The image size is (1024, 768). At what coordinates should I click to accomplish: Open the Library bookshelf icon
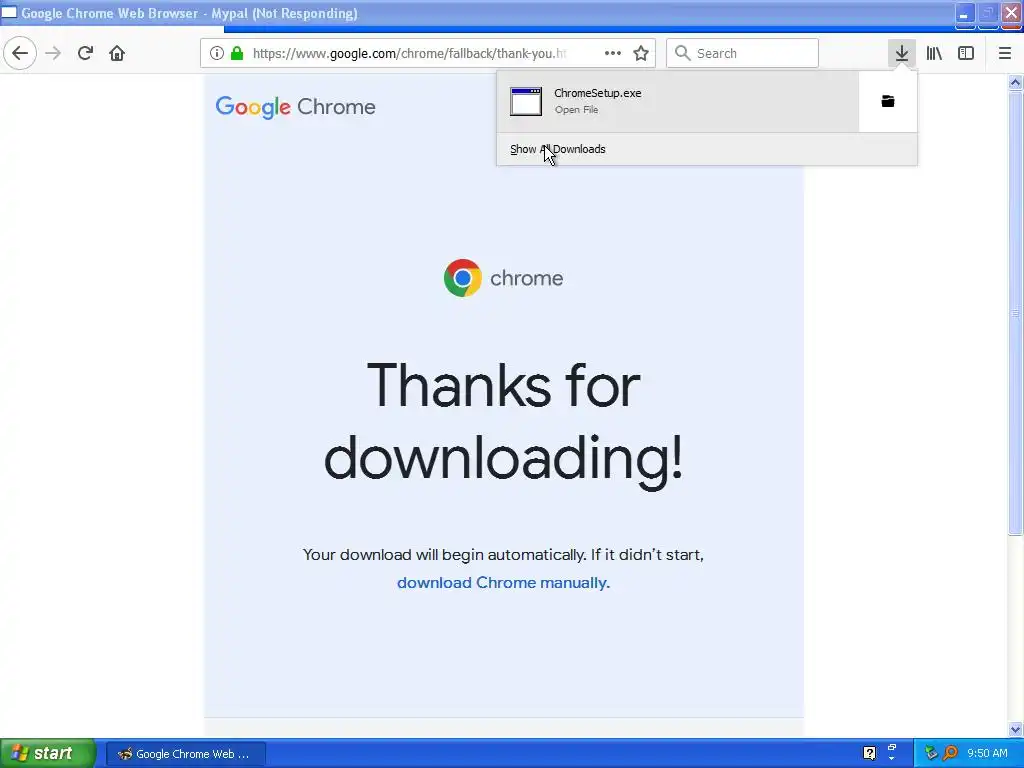(x=934, y=53)
